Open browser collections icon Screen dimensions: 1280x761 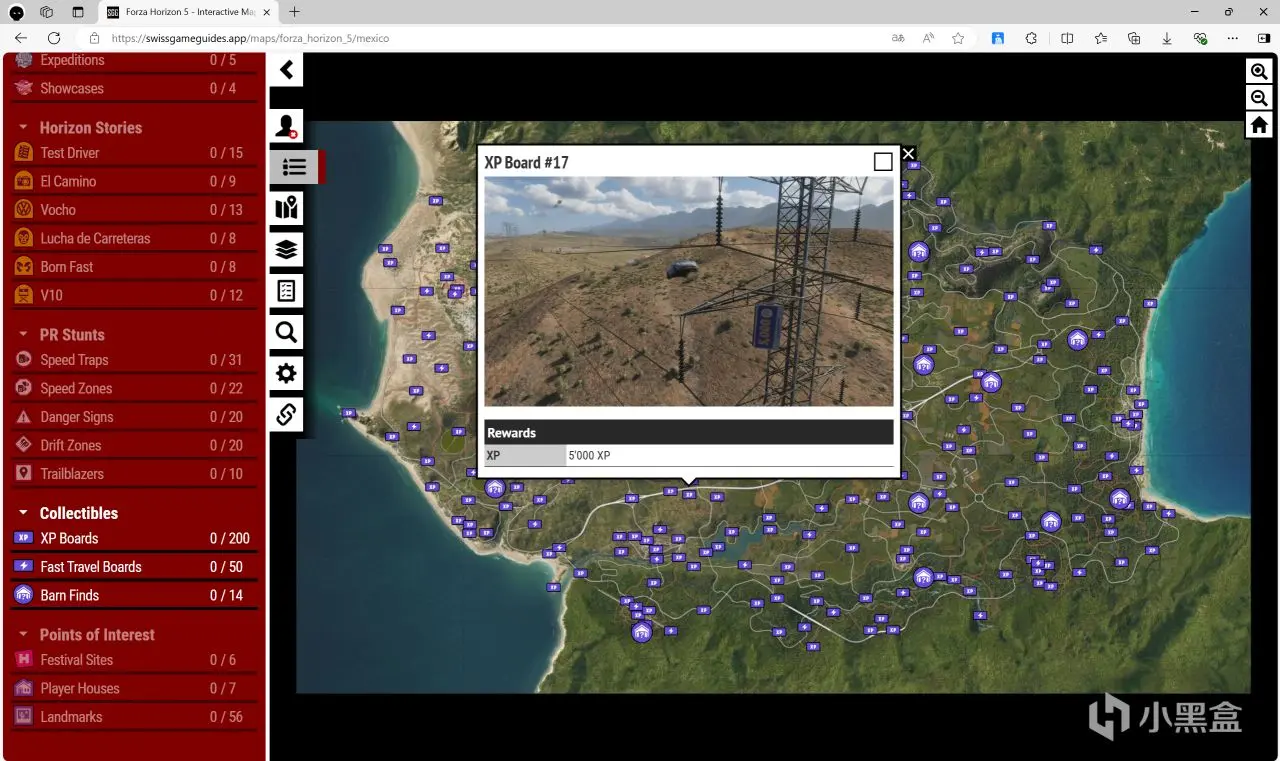[1134, 38]
